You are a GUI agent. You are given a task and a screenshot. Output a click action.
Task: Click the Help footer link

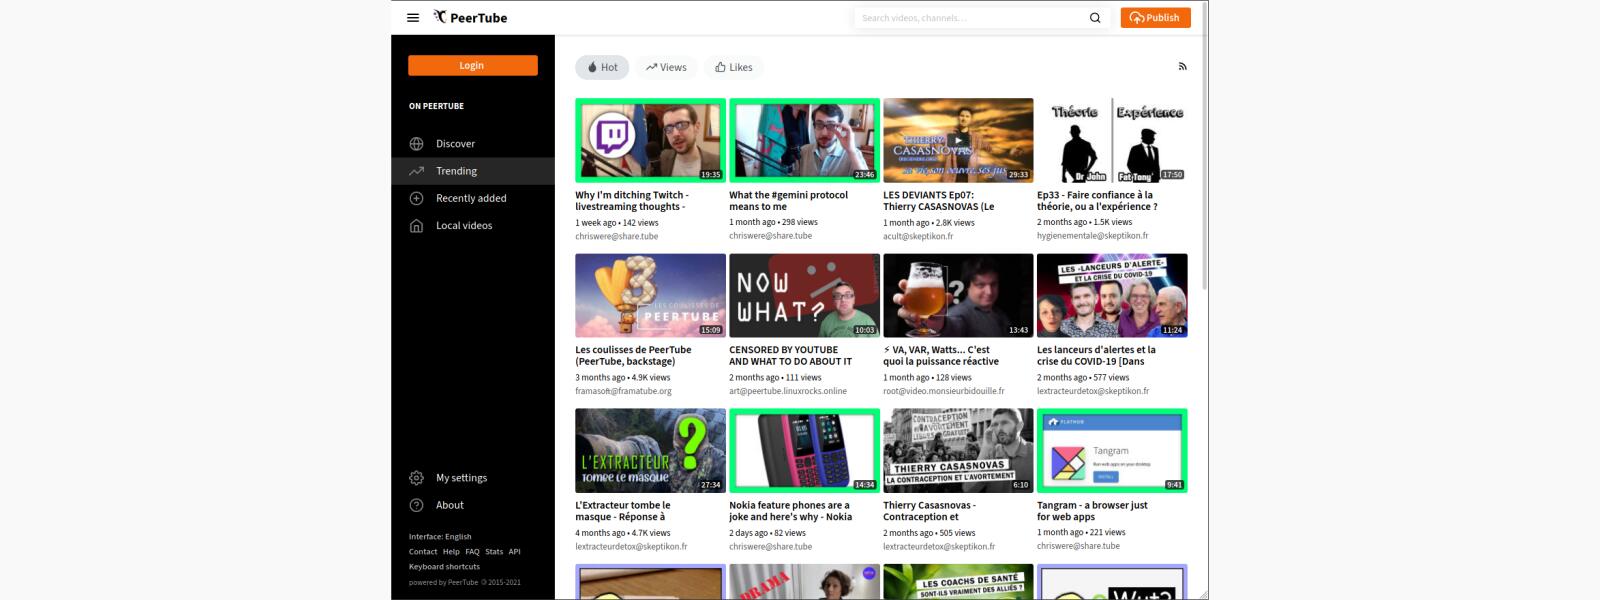tap(452, 552)
